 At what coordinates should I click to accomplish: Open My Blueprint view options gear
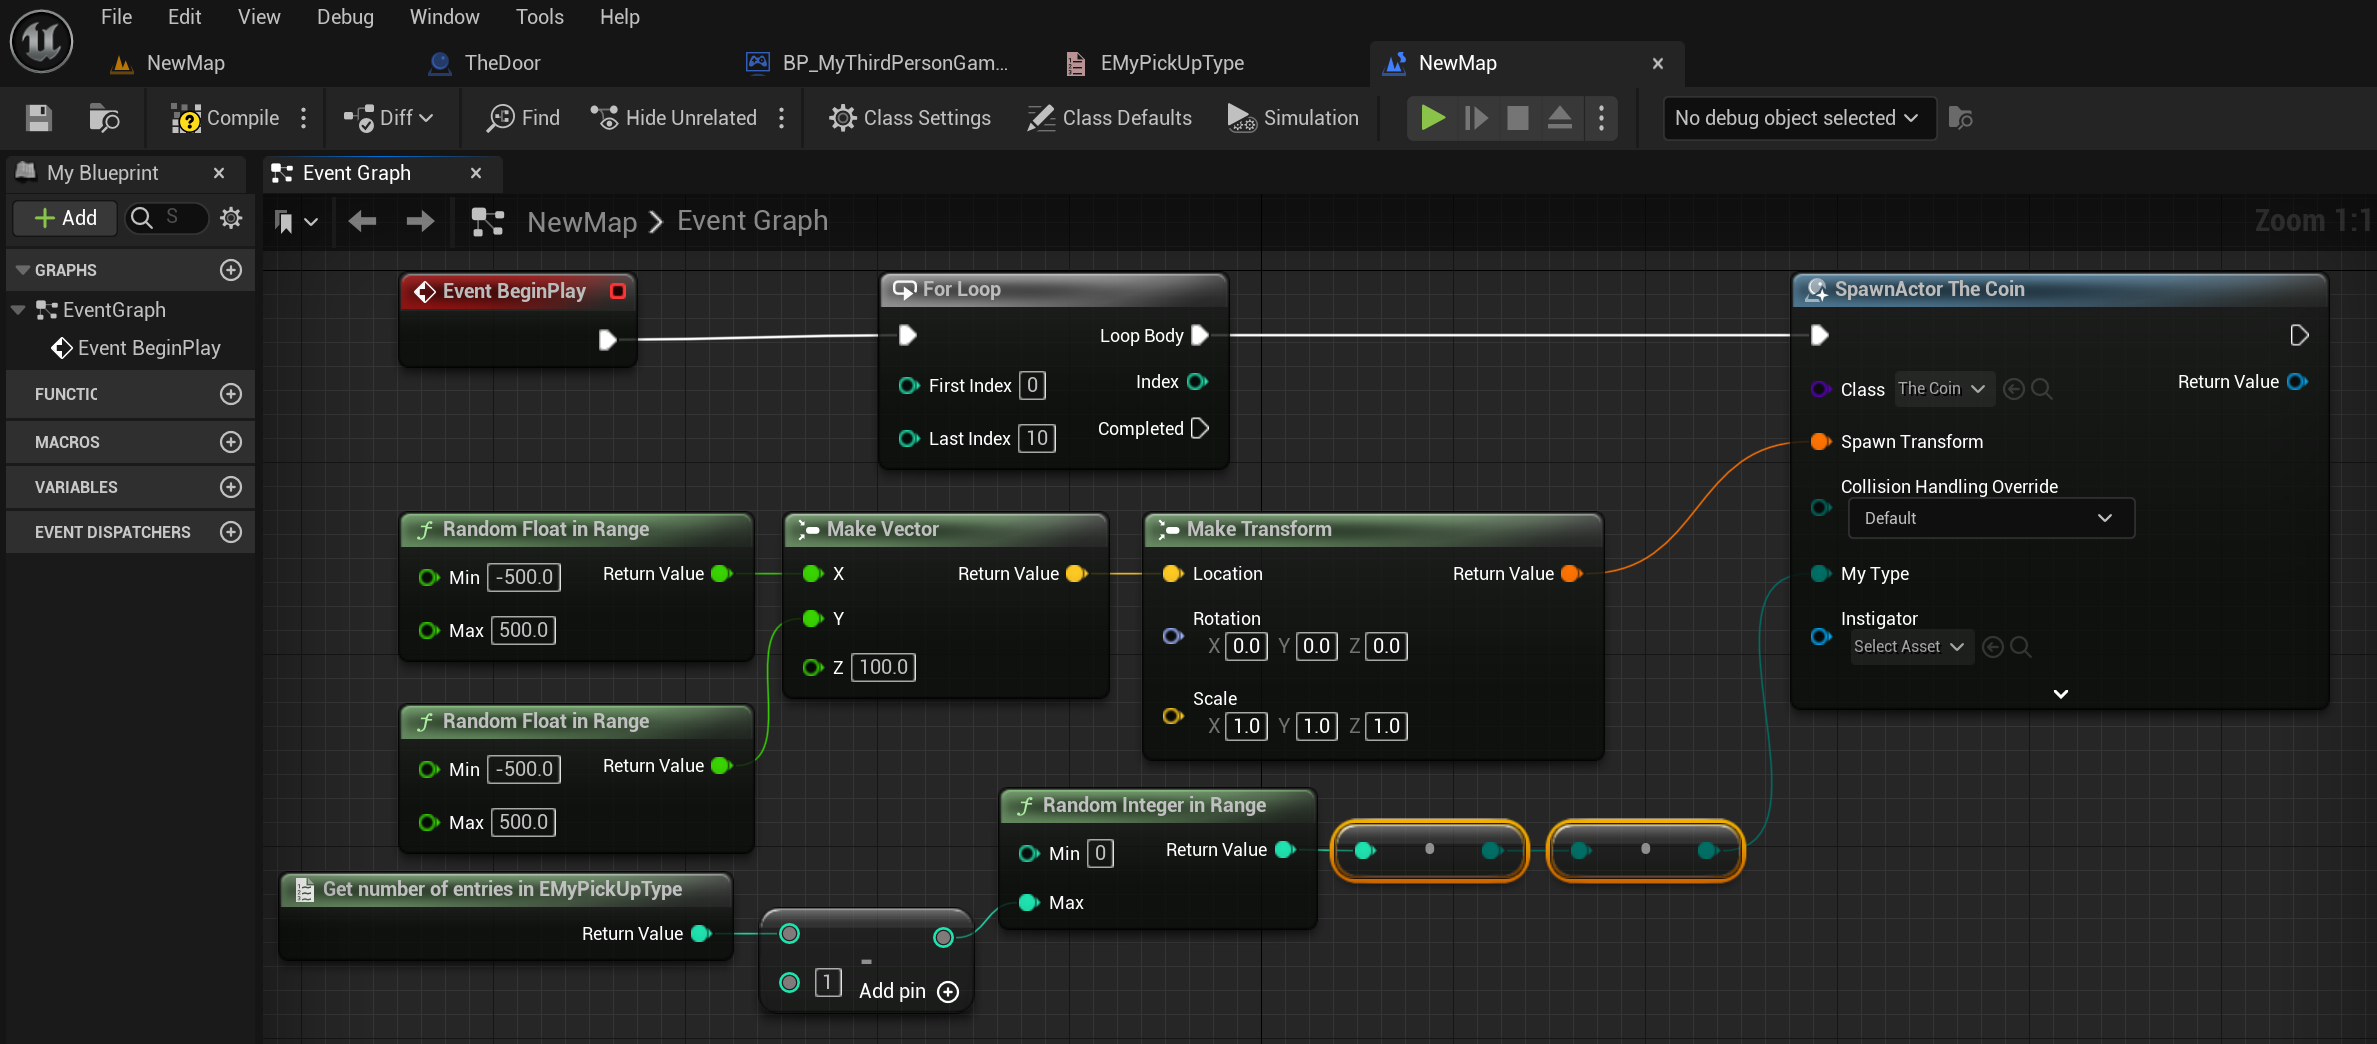(x=231, y=218)
